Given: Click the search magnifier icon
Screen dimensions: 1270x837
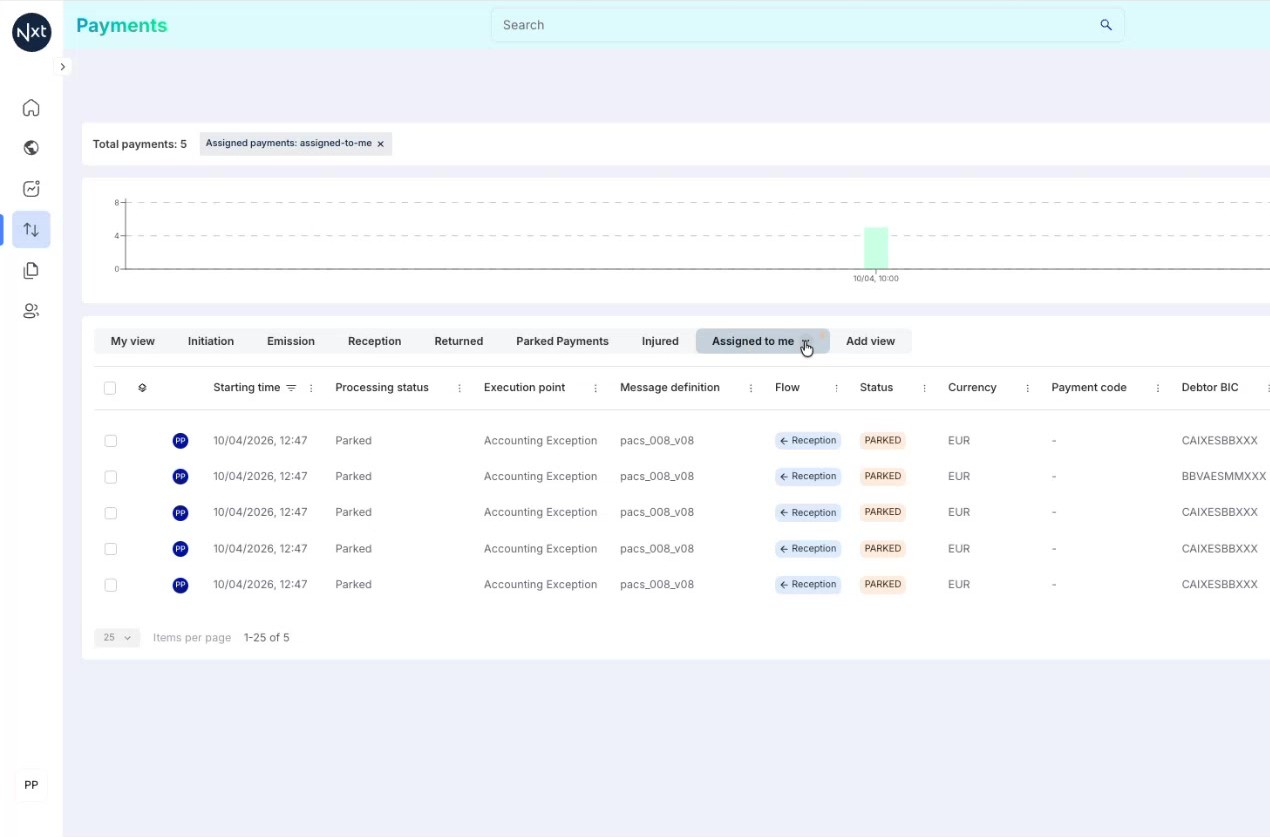Looking at the screenshot, I should (x=1106, y=25).
